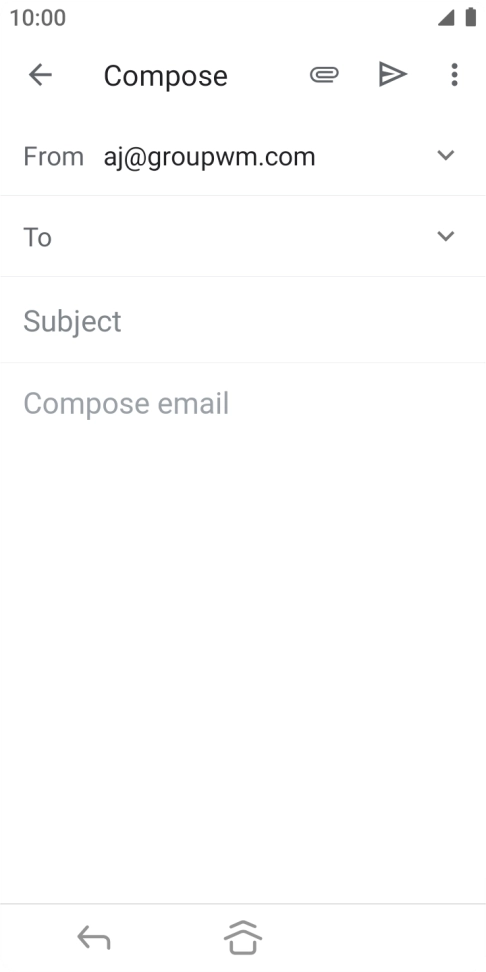Check the battery status icon
This screenshot has height=972, width=486.
pyautogui.click(x=471, y=17)
